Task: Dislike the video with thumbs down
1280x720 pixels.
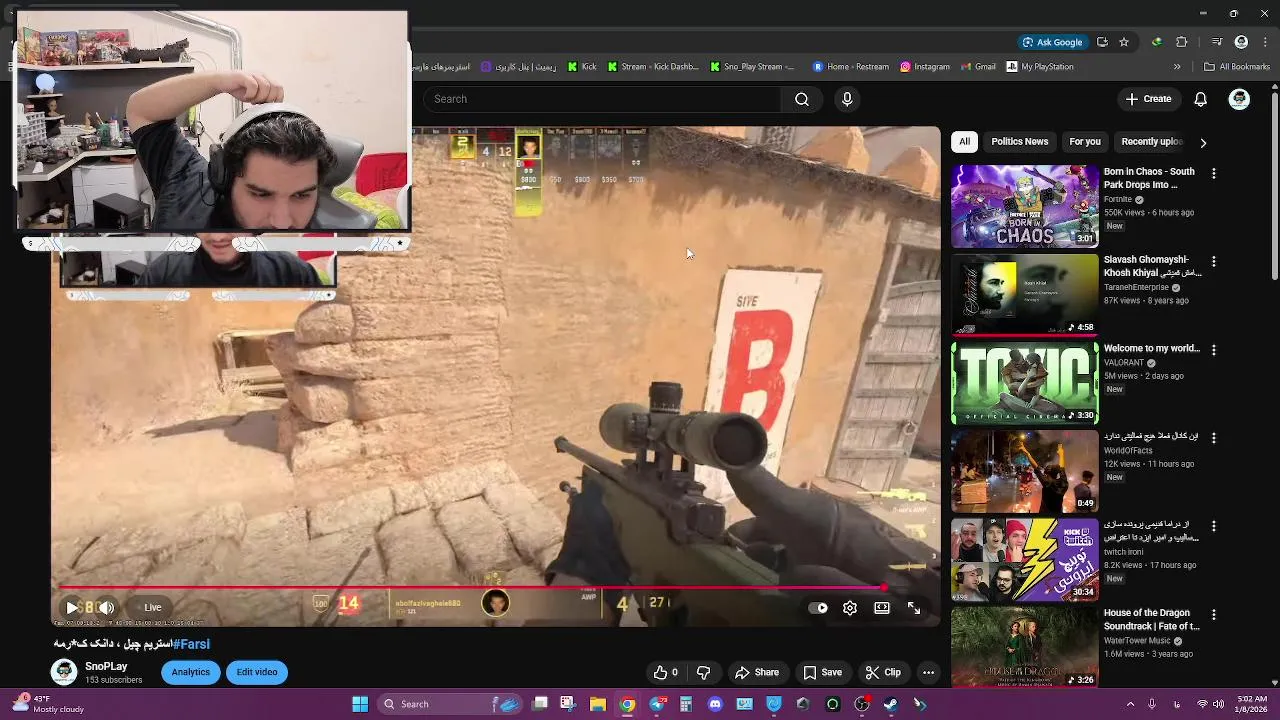Action: pyautogui.click(x=703, y=673)
